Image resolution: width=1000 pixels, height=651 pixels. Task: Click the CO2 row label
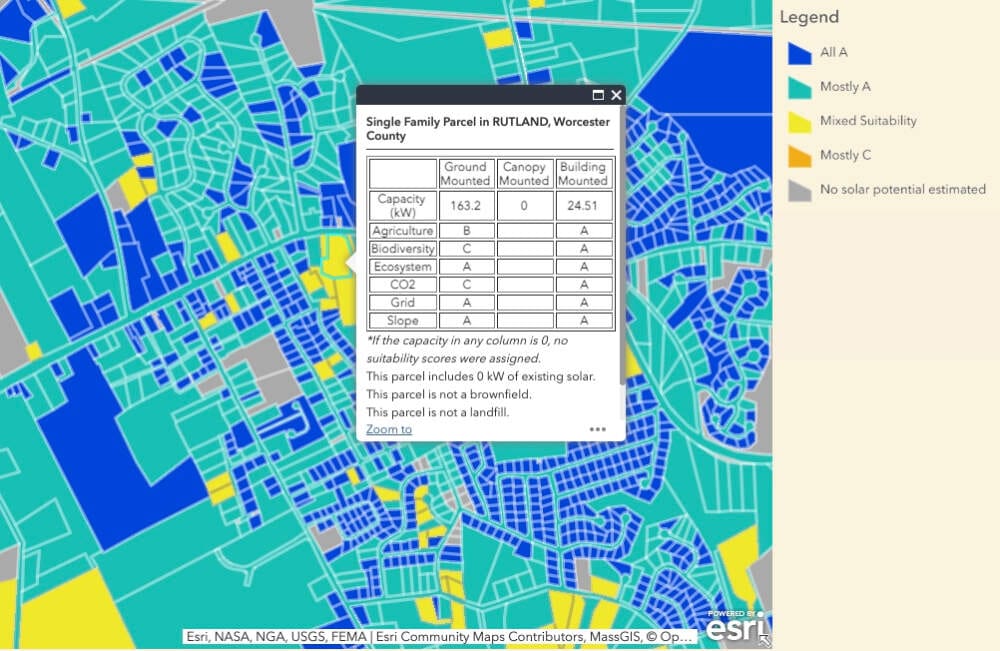click(402, 284)
